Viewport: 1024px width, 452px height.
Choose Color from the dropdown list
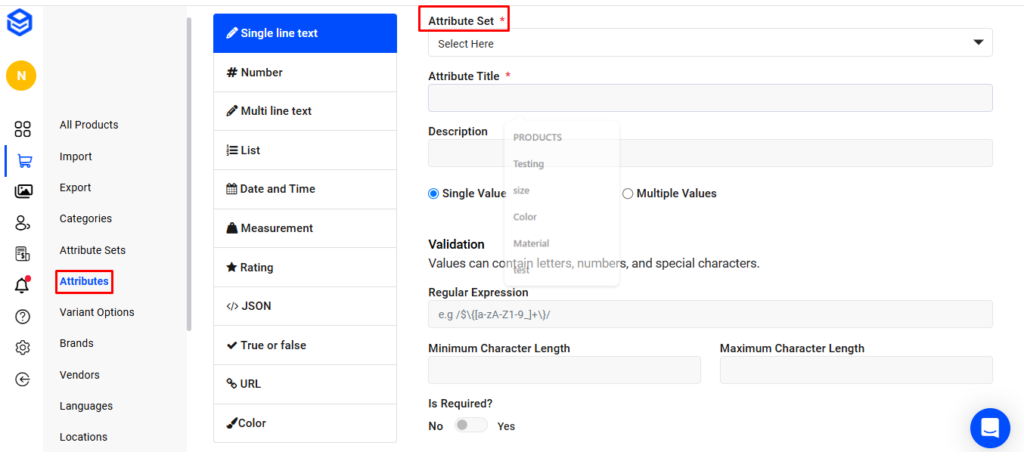525,217
